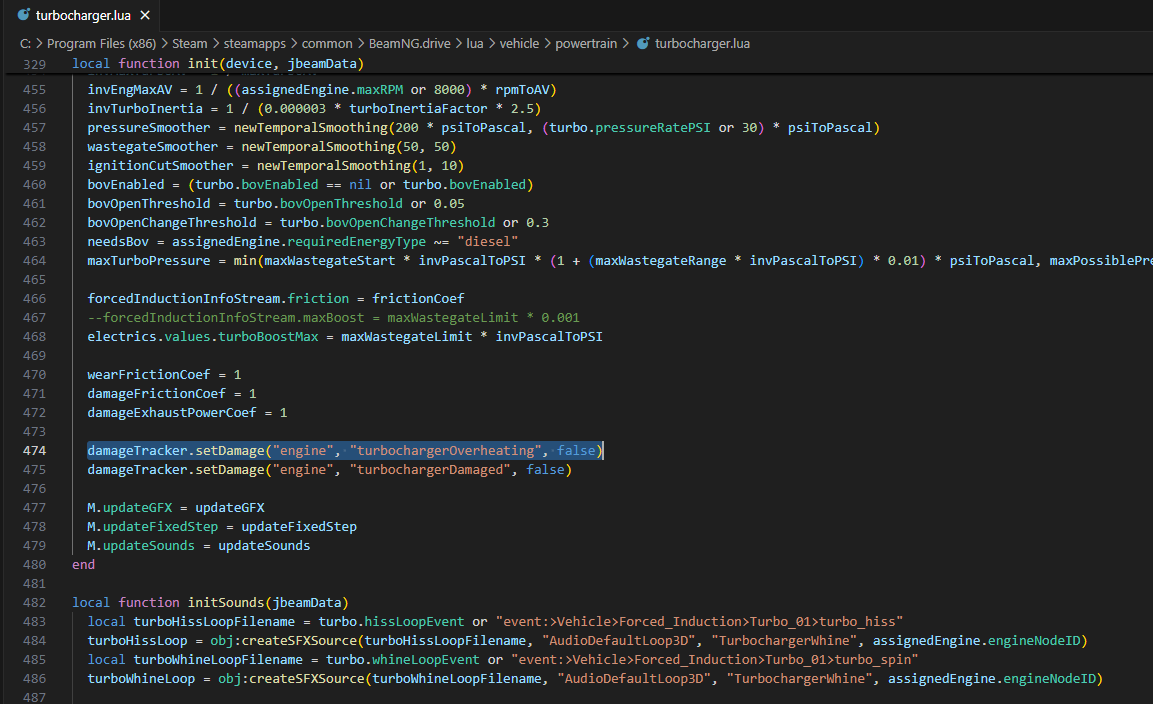The width and height of the screenshot is (1153, 704).
Task: Click 'bovOpenThreshold' at start of line 461
Action: pyautogui.click(x=149, y=203)
